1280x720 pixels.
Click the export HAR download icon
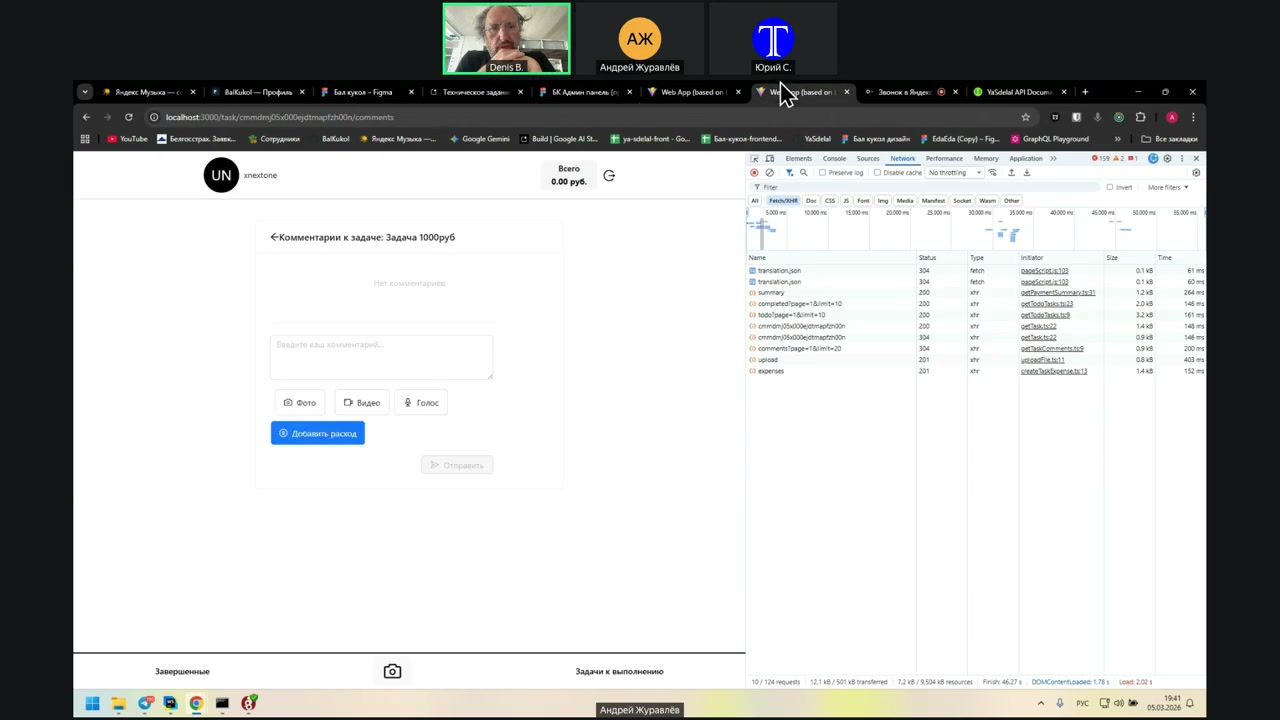click(x=1026, y=173)
